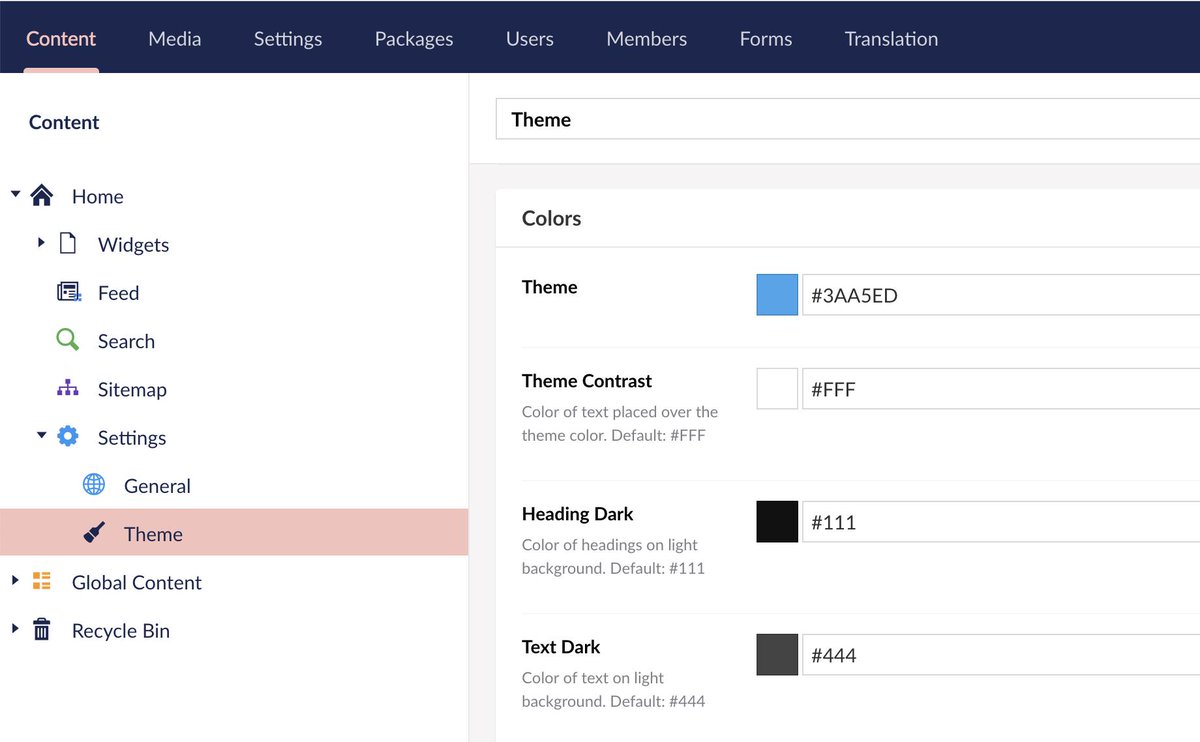
Task: Click the General globe icon
Action: [x=94, y=485]
